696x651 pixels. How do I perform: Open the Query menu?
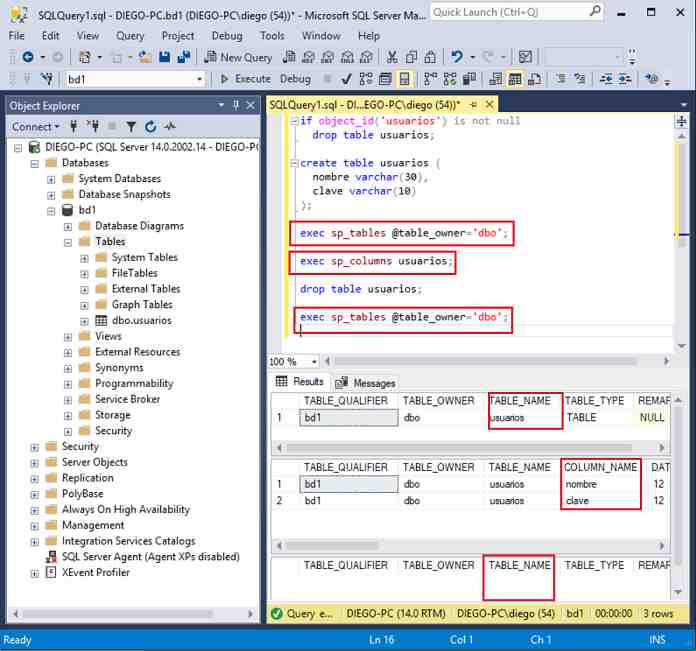(130, 36)
